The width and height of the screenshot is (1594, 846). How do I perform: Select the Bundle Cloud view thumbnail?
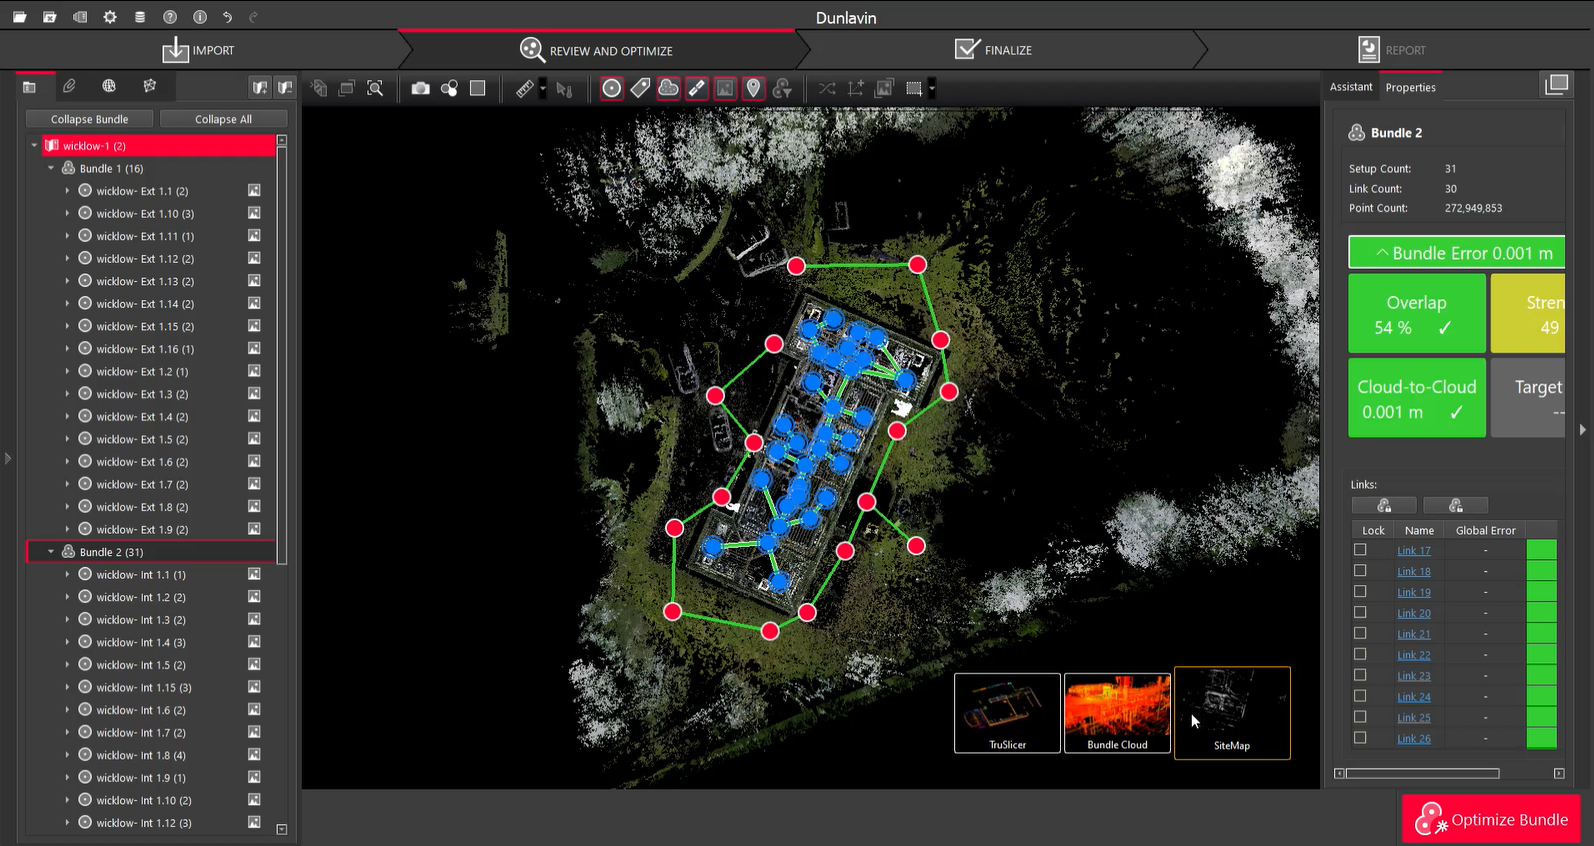pos(1117,712)
